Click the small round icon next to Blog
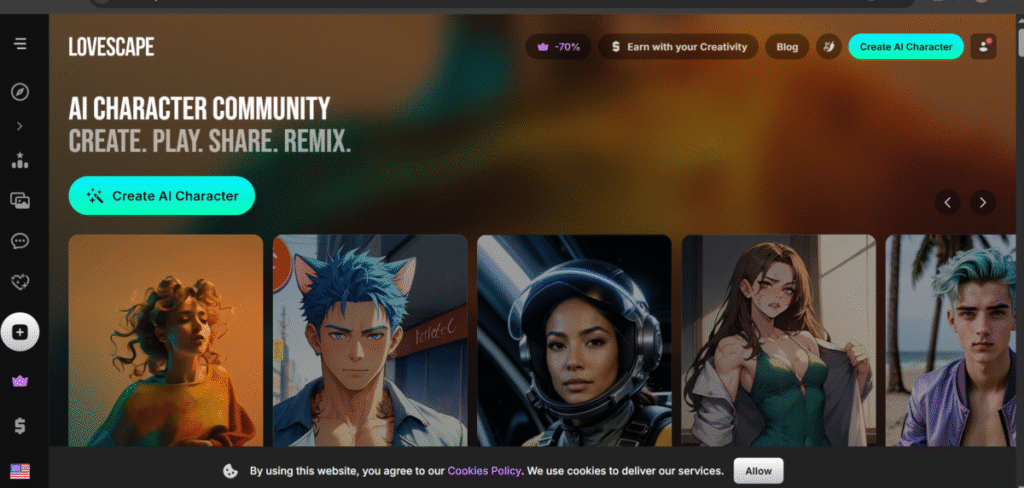This screenshot has height=488, width=1024. [x=828, y=46]
